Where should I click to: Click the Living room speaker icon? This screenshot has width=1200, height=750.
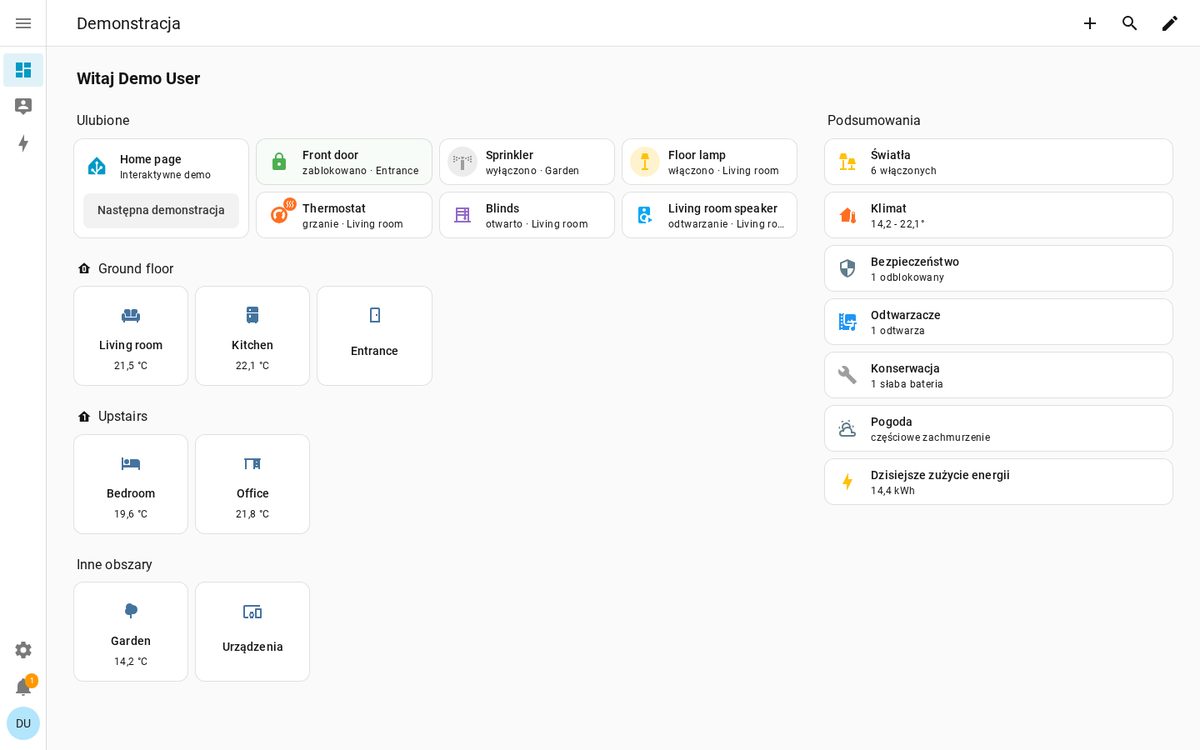(x=645, y=215)
